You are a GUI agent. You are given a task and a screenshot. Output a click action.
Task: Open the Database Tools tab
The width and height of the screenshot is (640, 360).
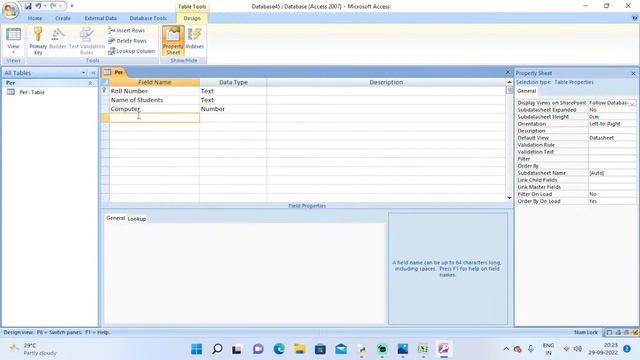coord(148,18)
